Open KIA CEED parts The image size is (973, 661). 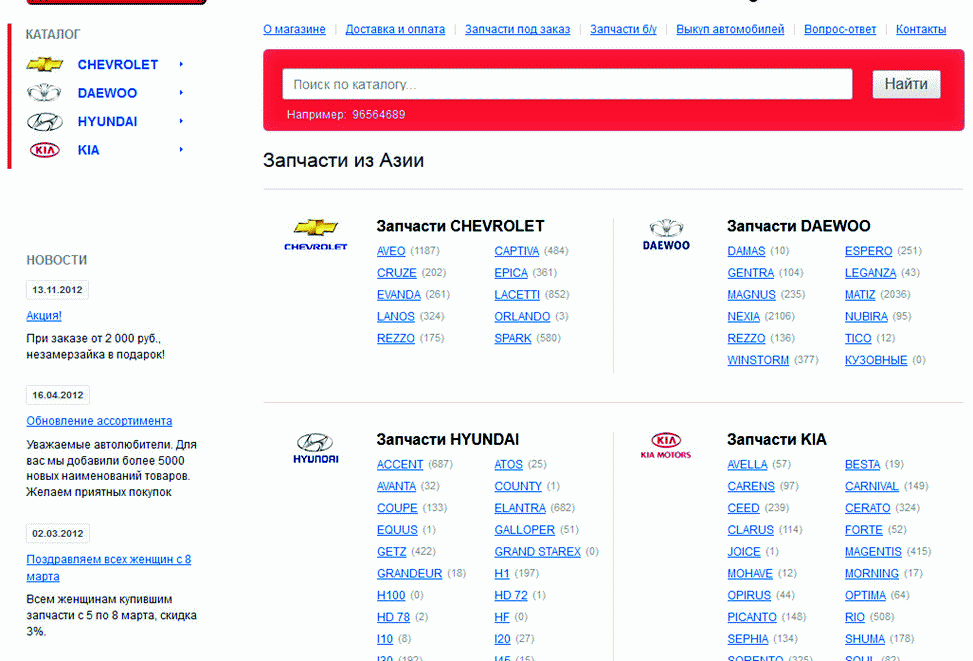pos(743,508)
